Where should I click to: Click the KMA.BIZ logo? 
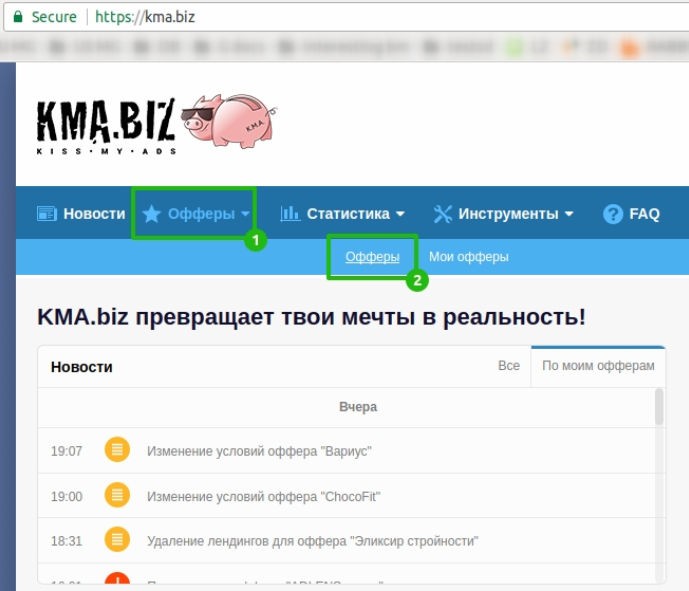tap(106, 126)
